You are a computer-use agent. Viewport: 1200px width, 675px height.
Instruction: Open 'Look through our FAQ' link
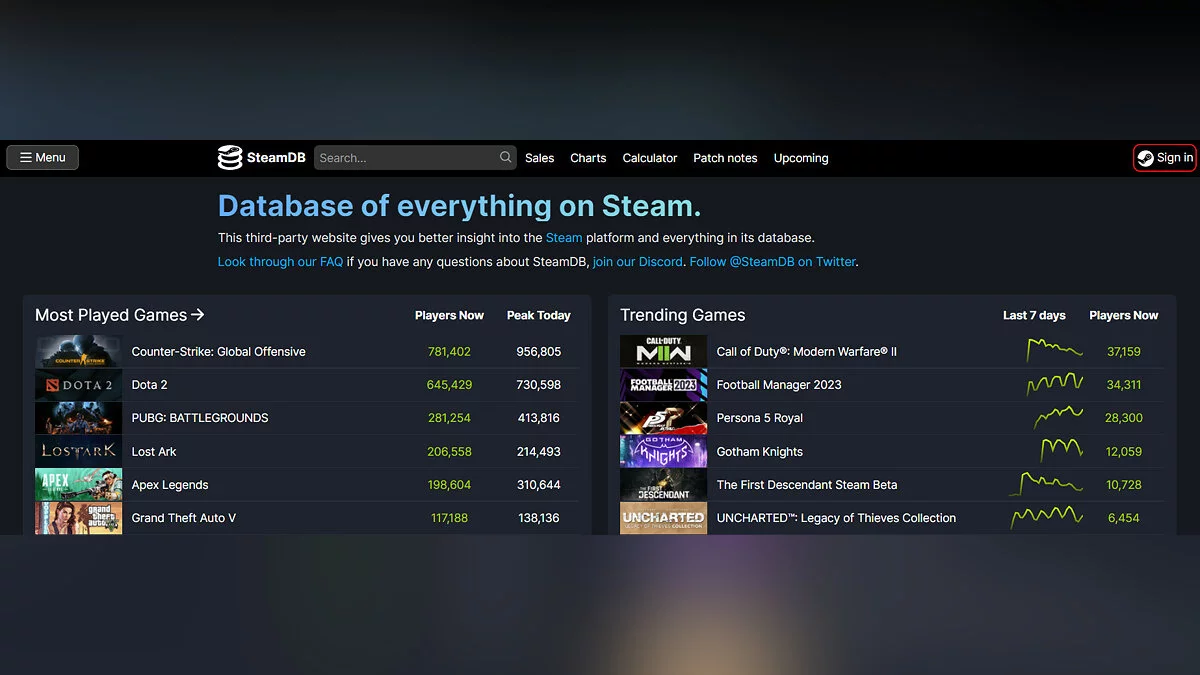280,262
